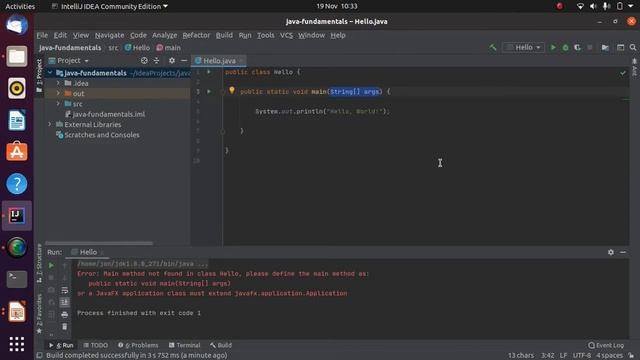Click the run gutter arrow beside main method
This screenshot has height=360, width=640.
click(x=209, y=91)
